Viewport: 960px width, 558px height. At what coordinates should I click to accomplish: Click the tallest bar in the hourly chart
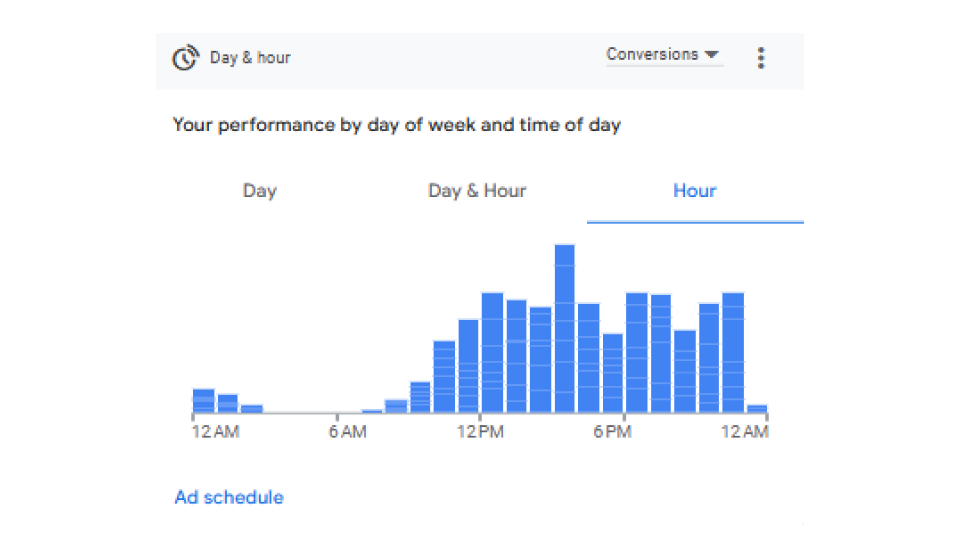564,328
